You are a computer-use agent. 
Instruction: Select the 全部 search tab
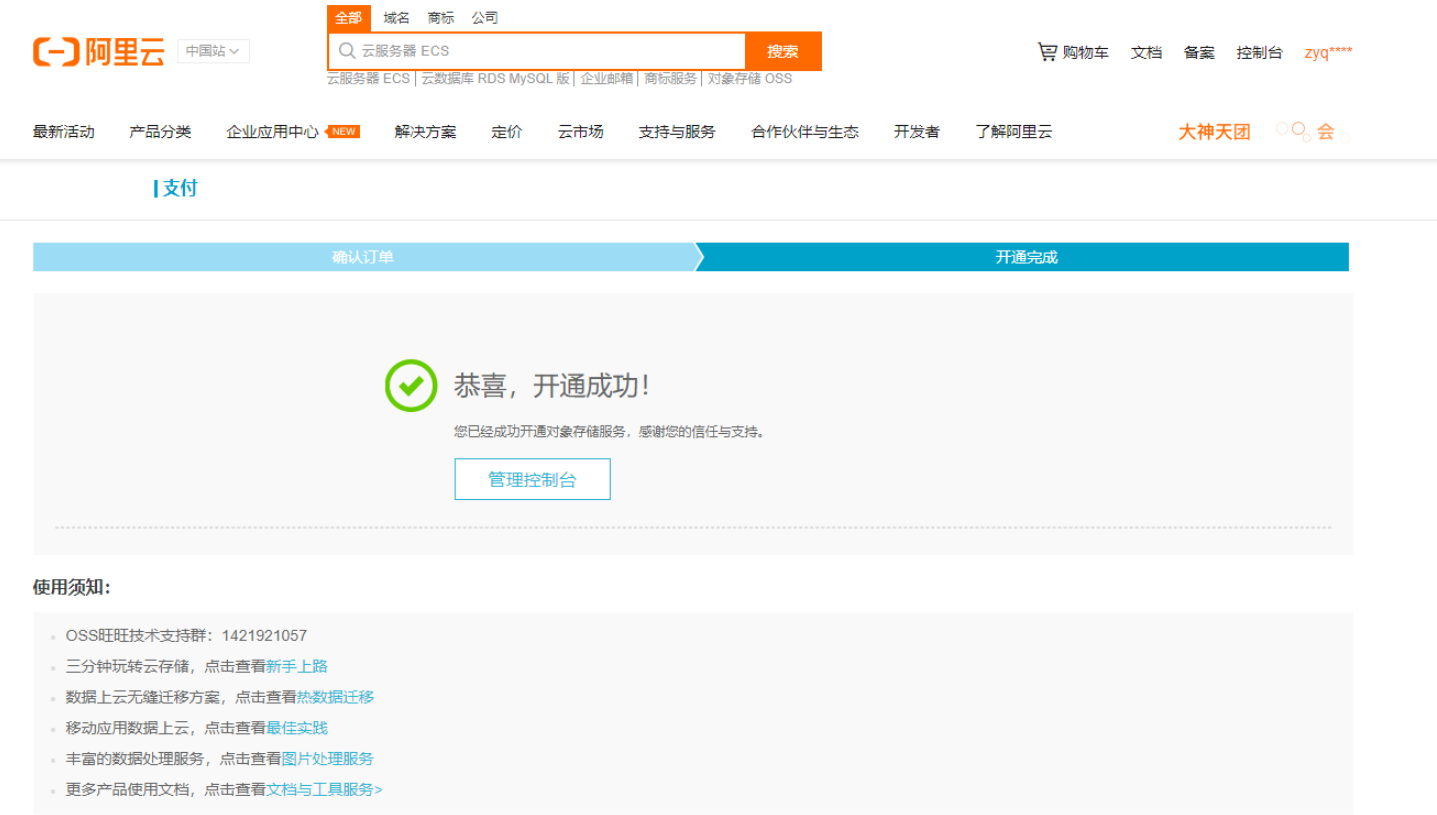348,18
